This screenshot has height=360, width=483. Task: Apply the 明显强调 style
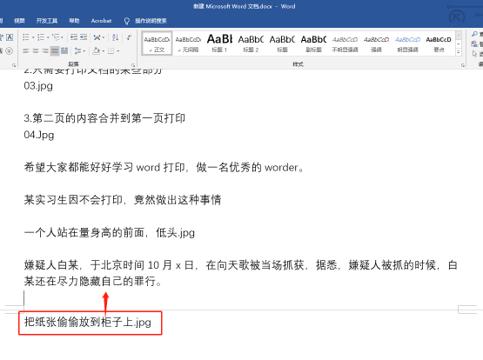tap(408, 43)
